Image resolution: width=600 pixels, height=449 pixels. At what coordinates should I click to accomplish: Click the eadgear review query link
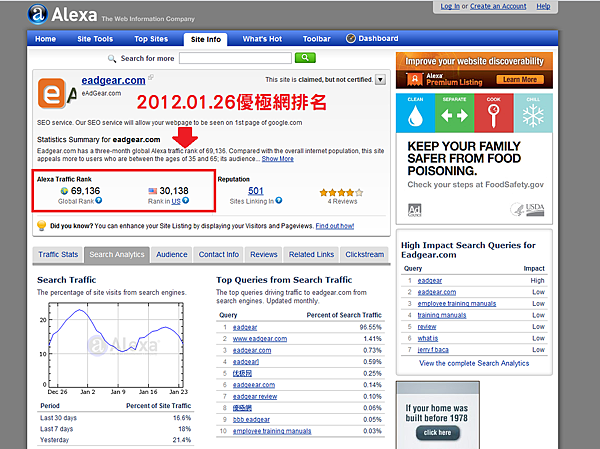coord(255,397)
